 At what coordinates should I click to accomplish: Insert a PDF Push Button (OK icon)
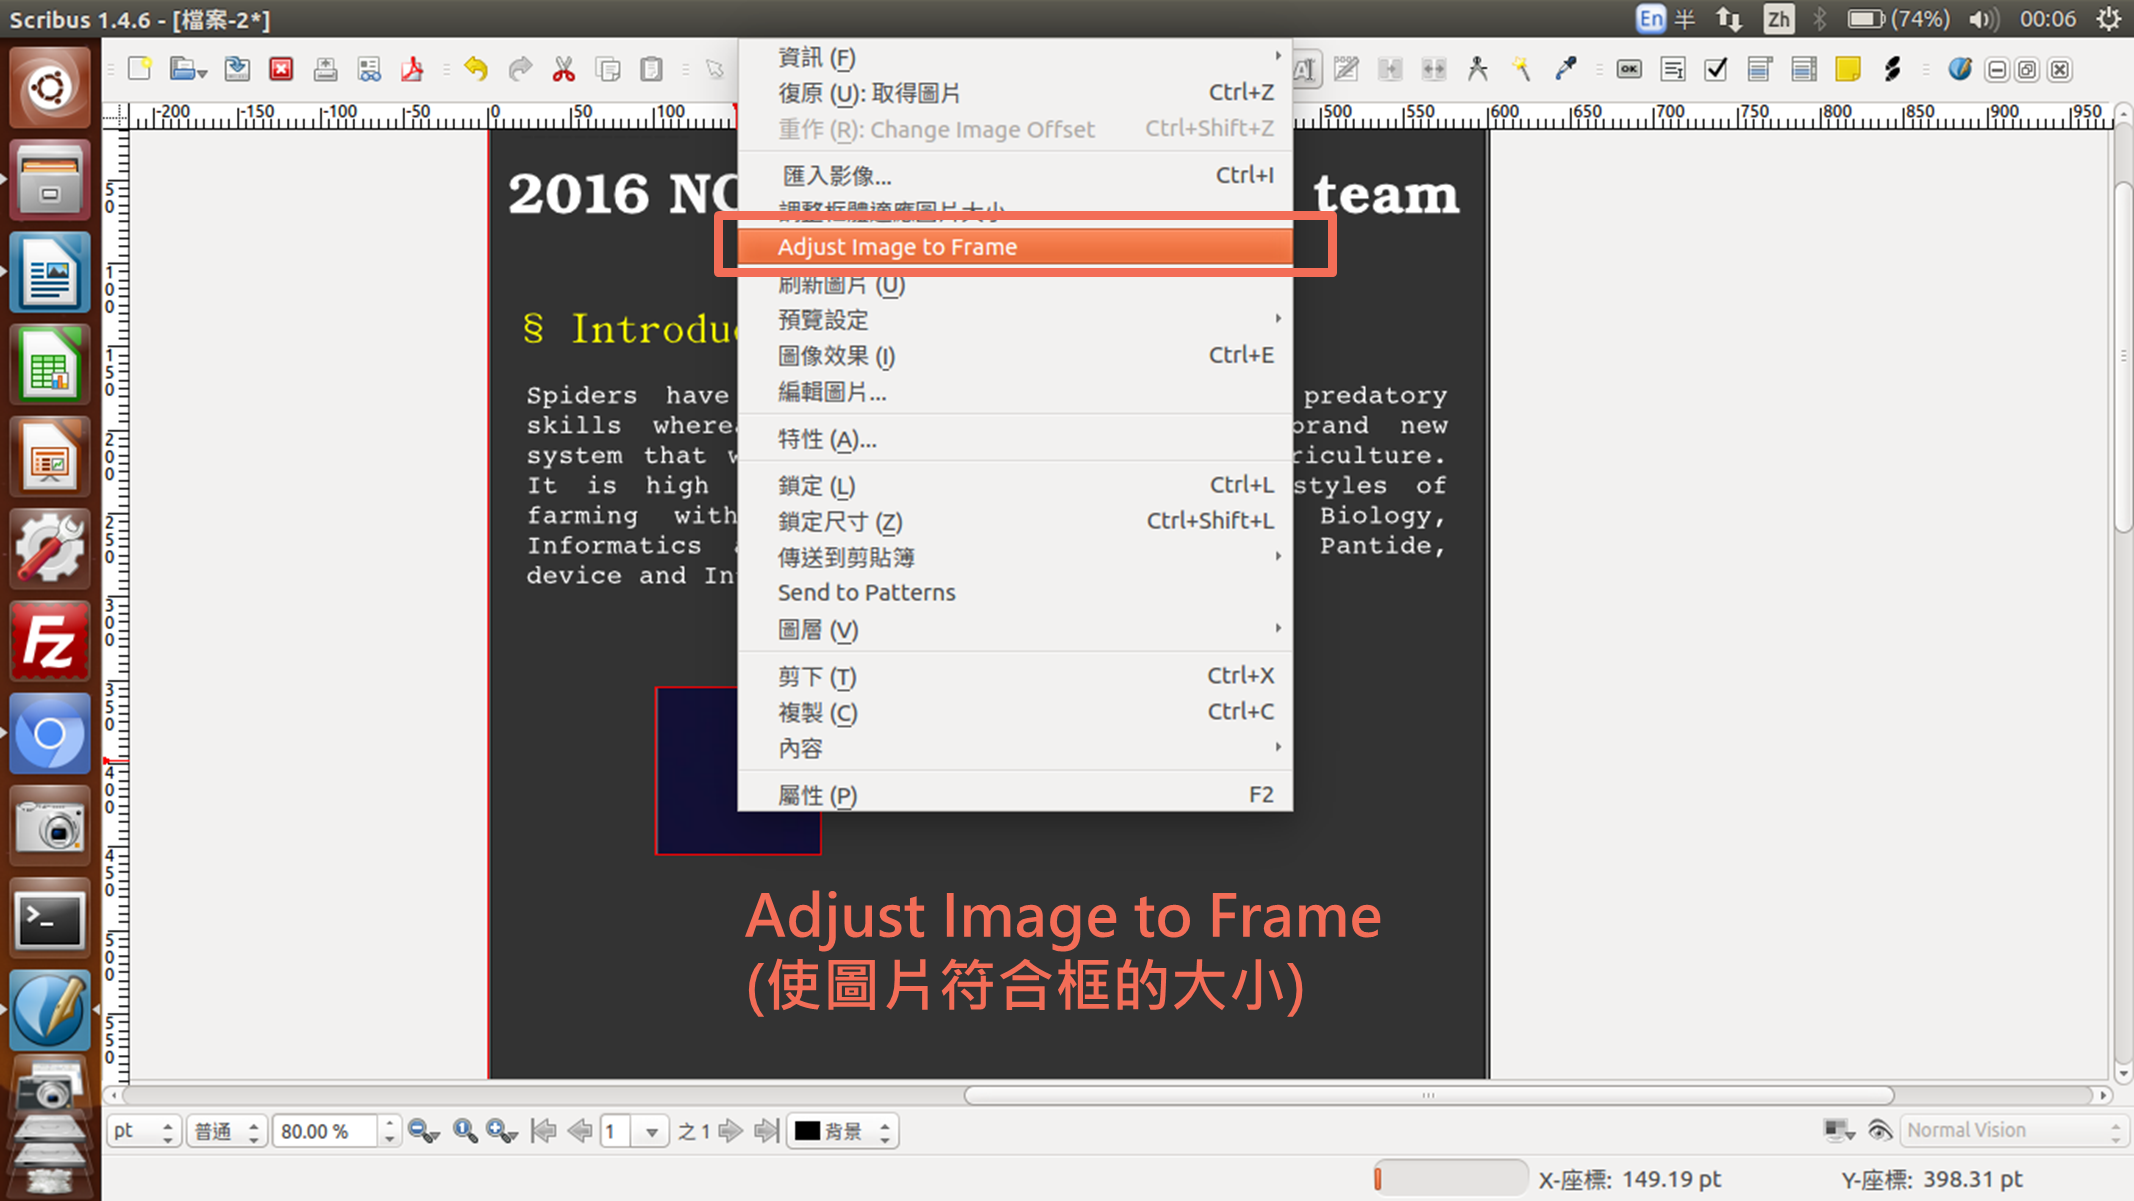tap(1629, 69)
